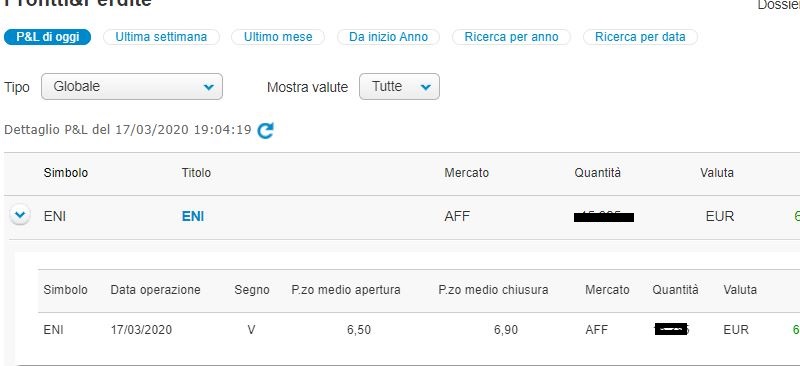The height and width of the screenshot is (366, 800).
Task: Switch to Ultimo mese filter
Action: point(278,37)
